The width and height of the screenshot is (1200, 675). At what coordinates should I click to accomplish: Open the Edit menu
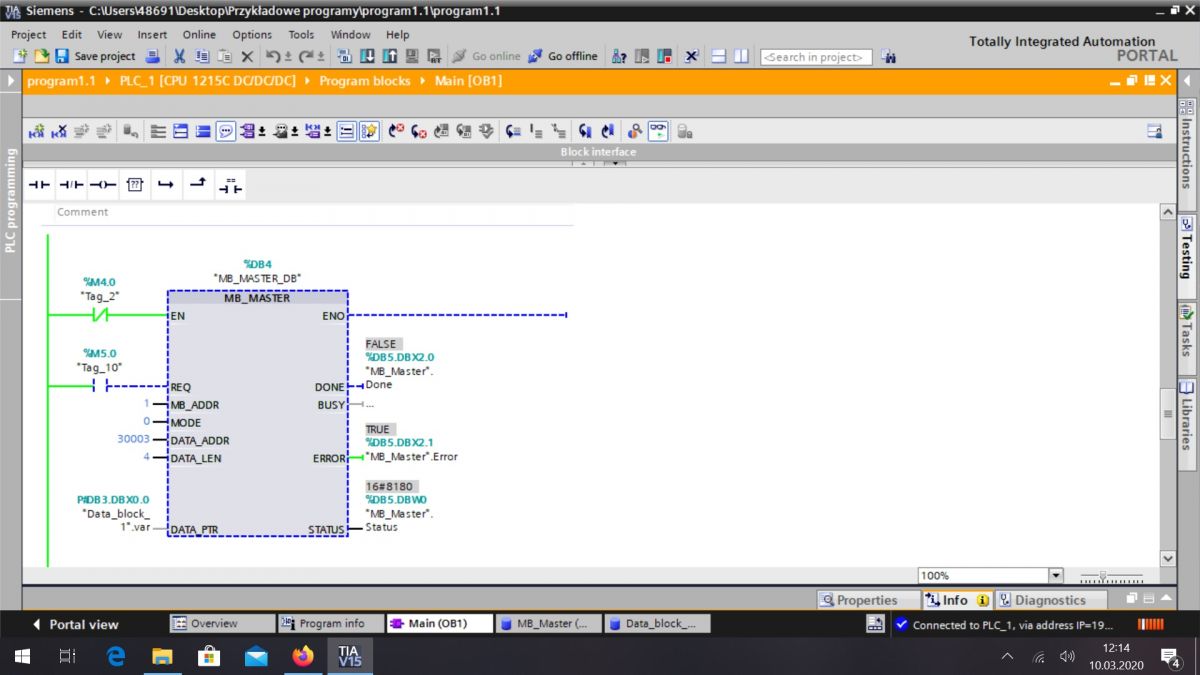tap(71, 34)
